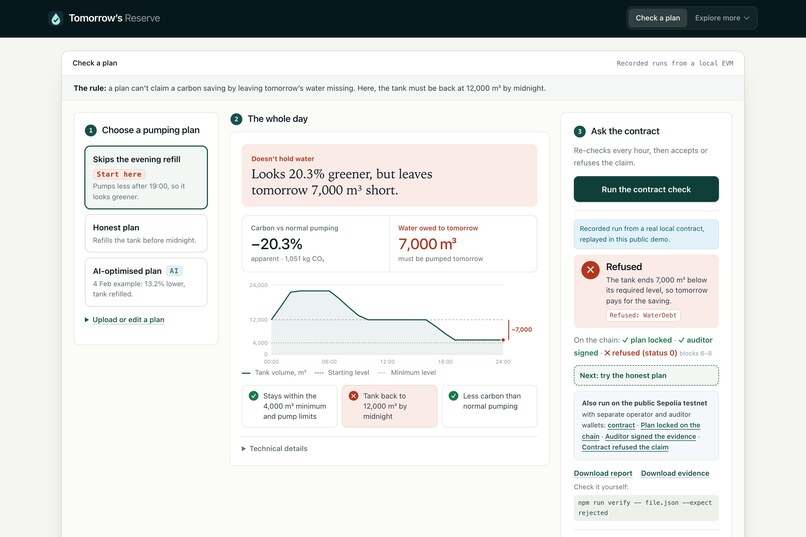806x537 pixels.
Task: Click the Start here badge
Action: click(x=119, y=174)
